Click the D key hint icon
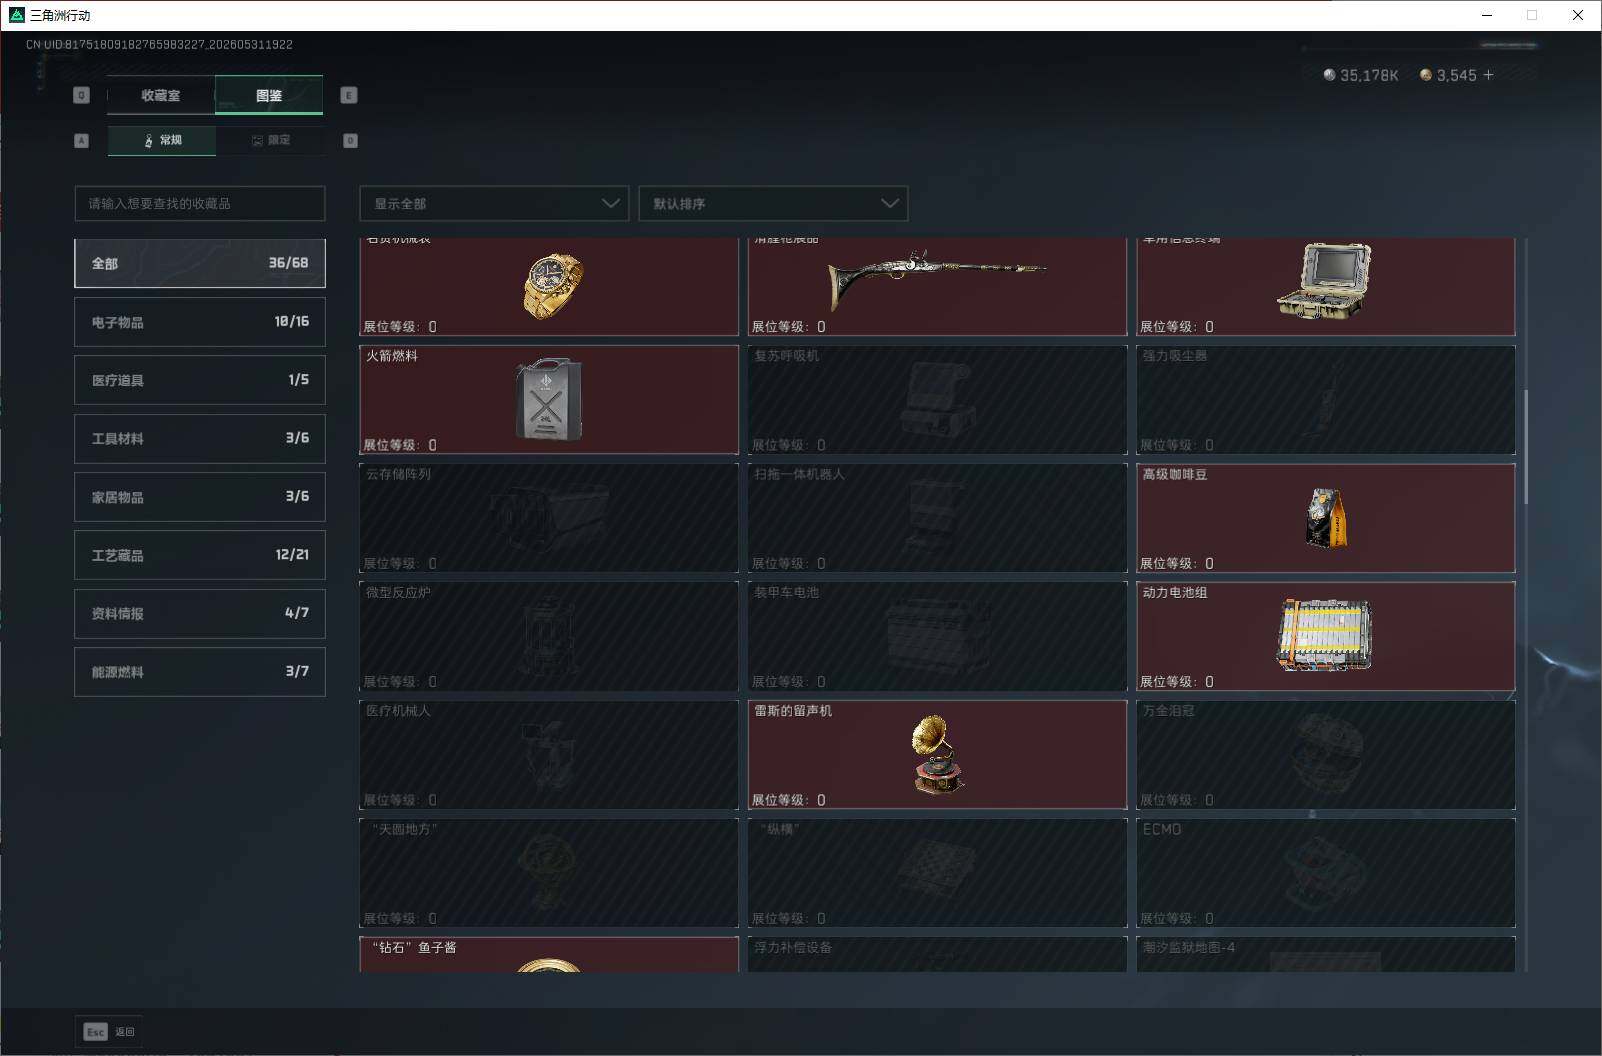Image resolution: width=1602 pixels, height=1056 pixels. click(350, 140)
